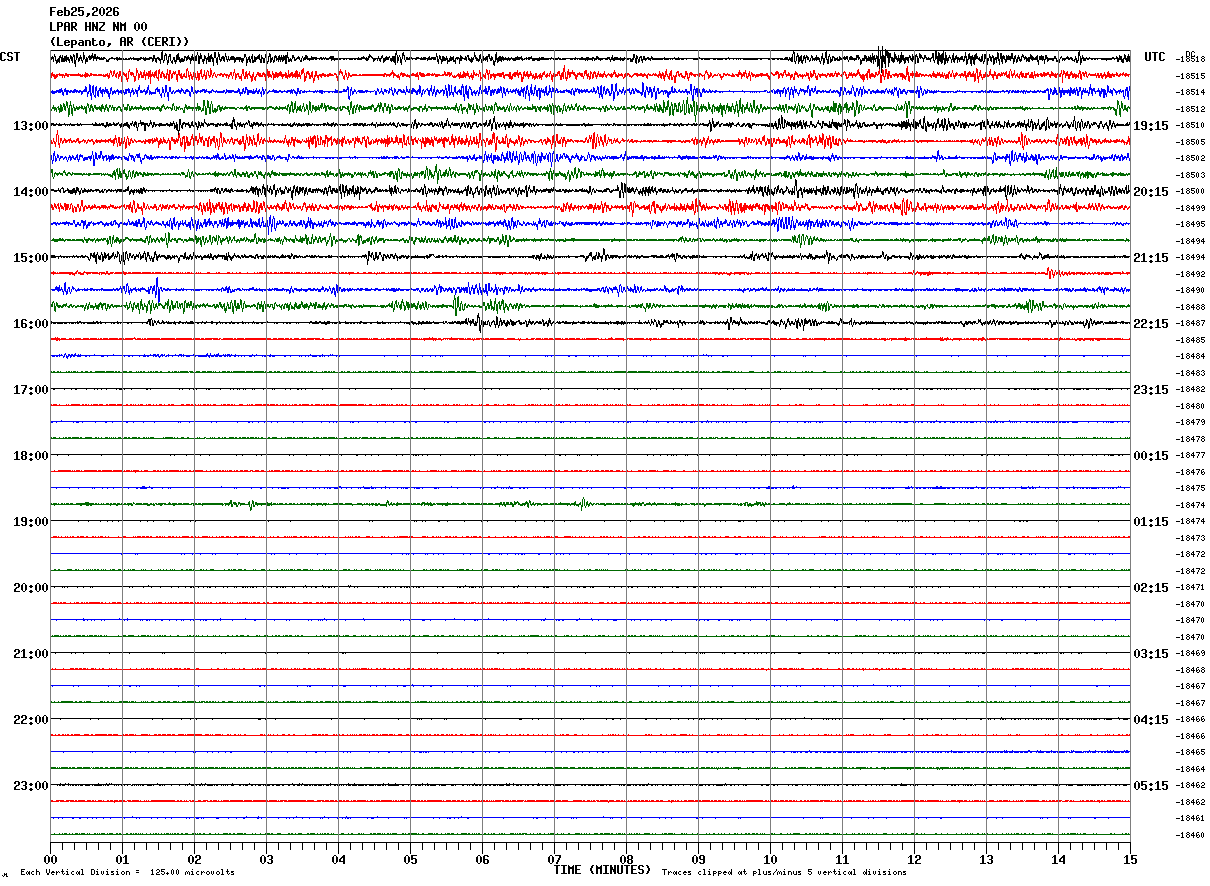Viewport: 1210px width, 886px height.
Task: Click the '23:00' CST hour label
Action: (x=31, y=786)
